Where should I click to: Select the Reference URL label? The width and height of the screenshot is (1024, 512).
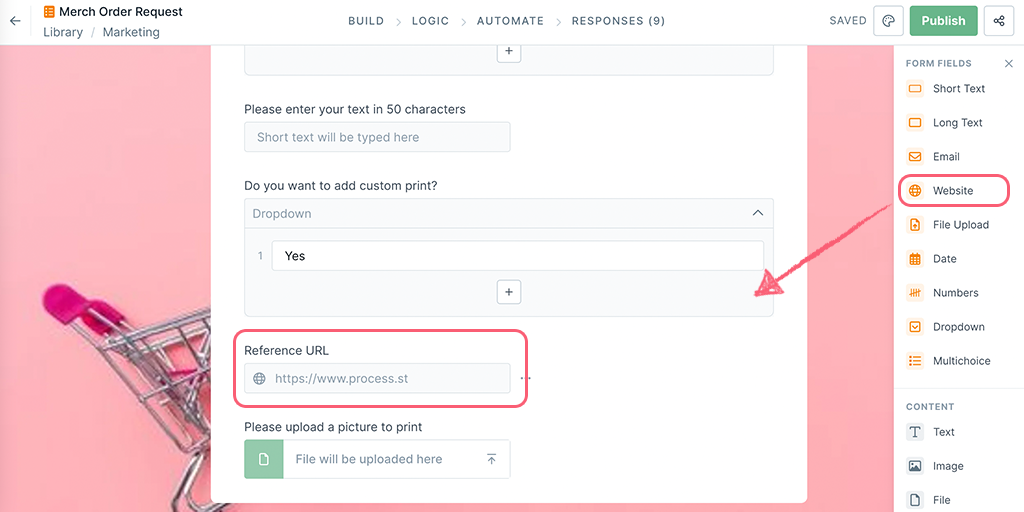[x=286, y=351]
